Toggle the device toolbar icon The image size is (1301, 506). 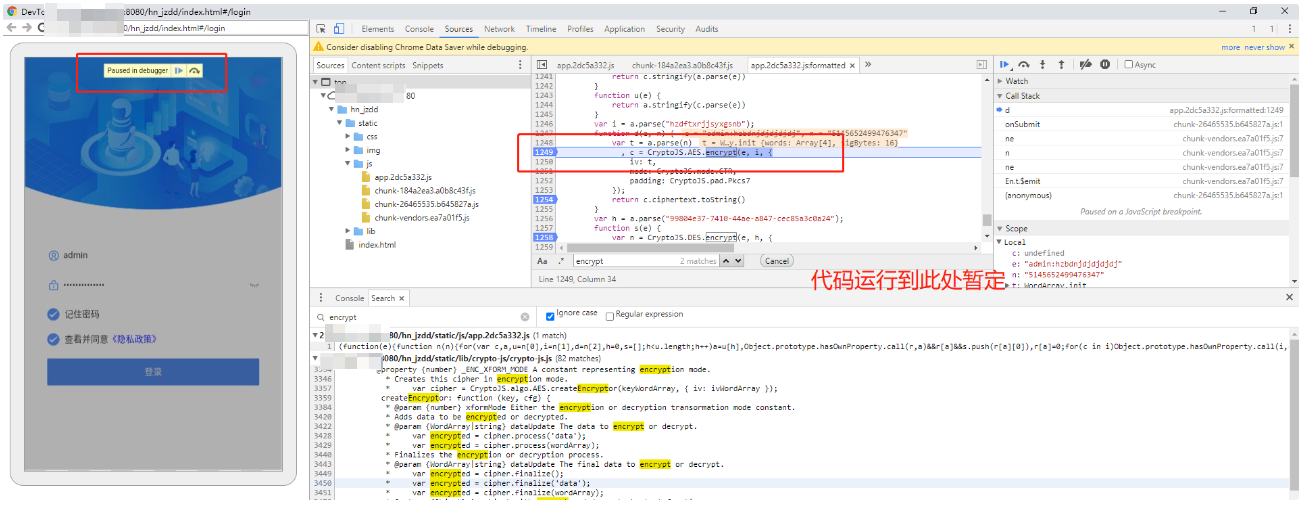click(x=339, y=29)
